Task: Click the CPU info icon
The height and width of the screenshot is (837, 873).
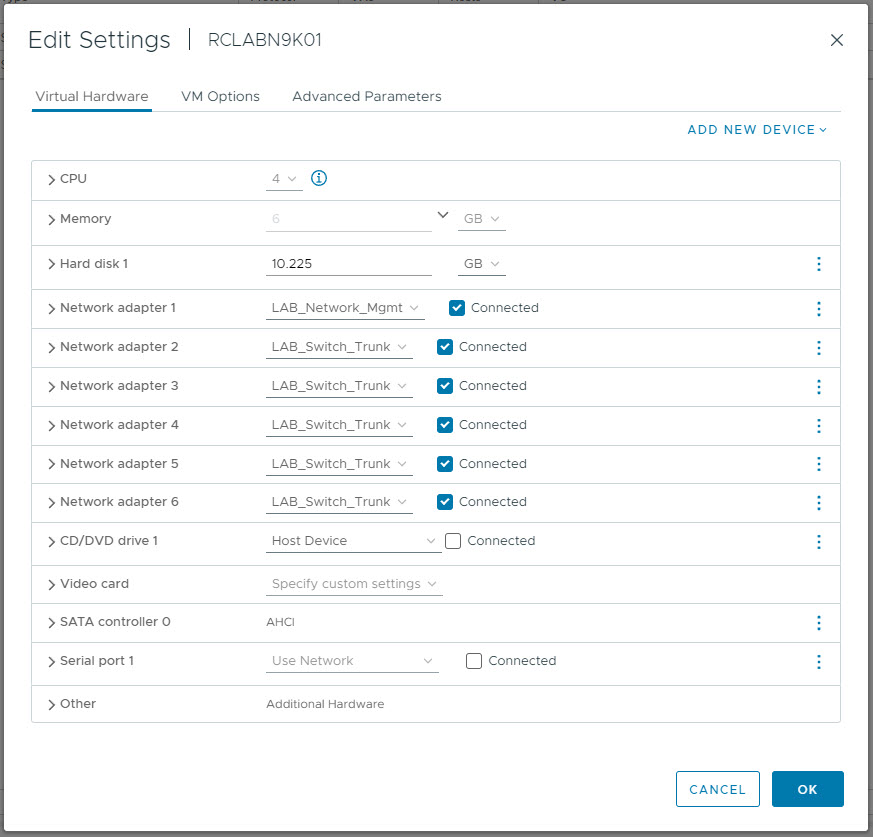Action: [318, 178]
